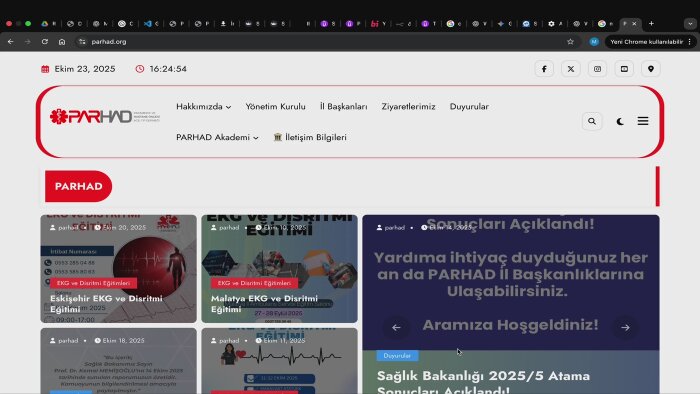The image size is (700, 394).
Task: Click the browser home icon
Action: 62,41
